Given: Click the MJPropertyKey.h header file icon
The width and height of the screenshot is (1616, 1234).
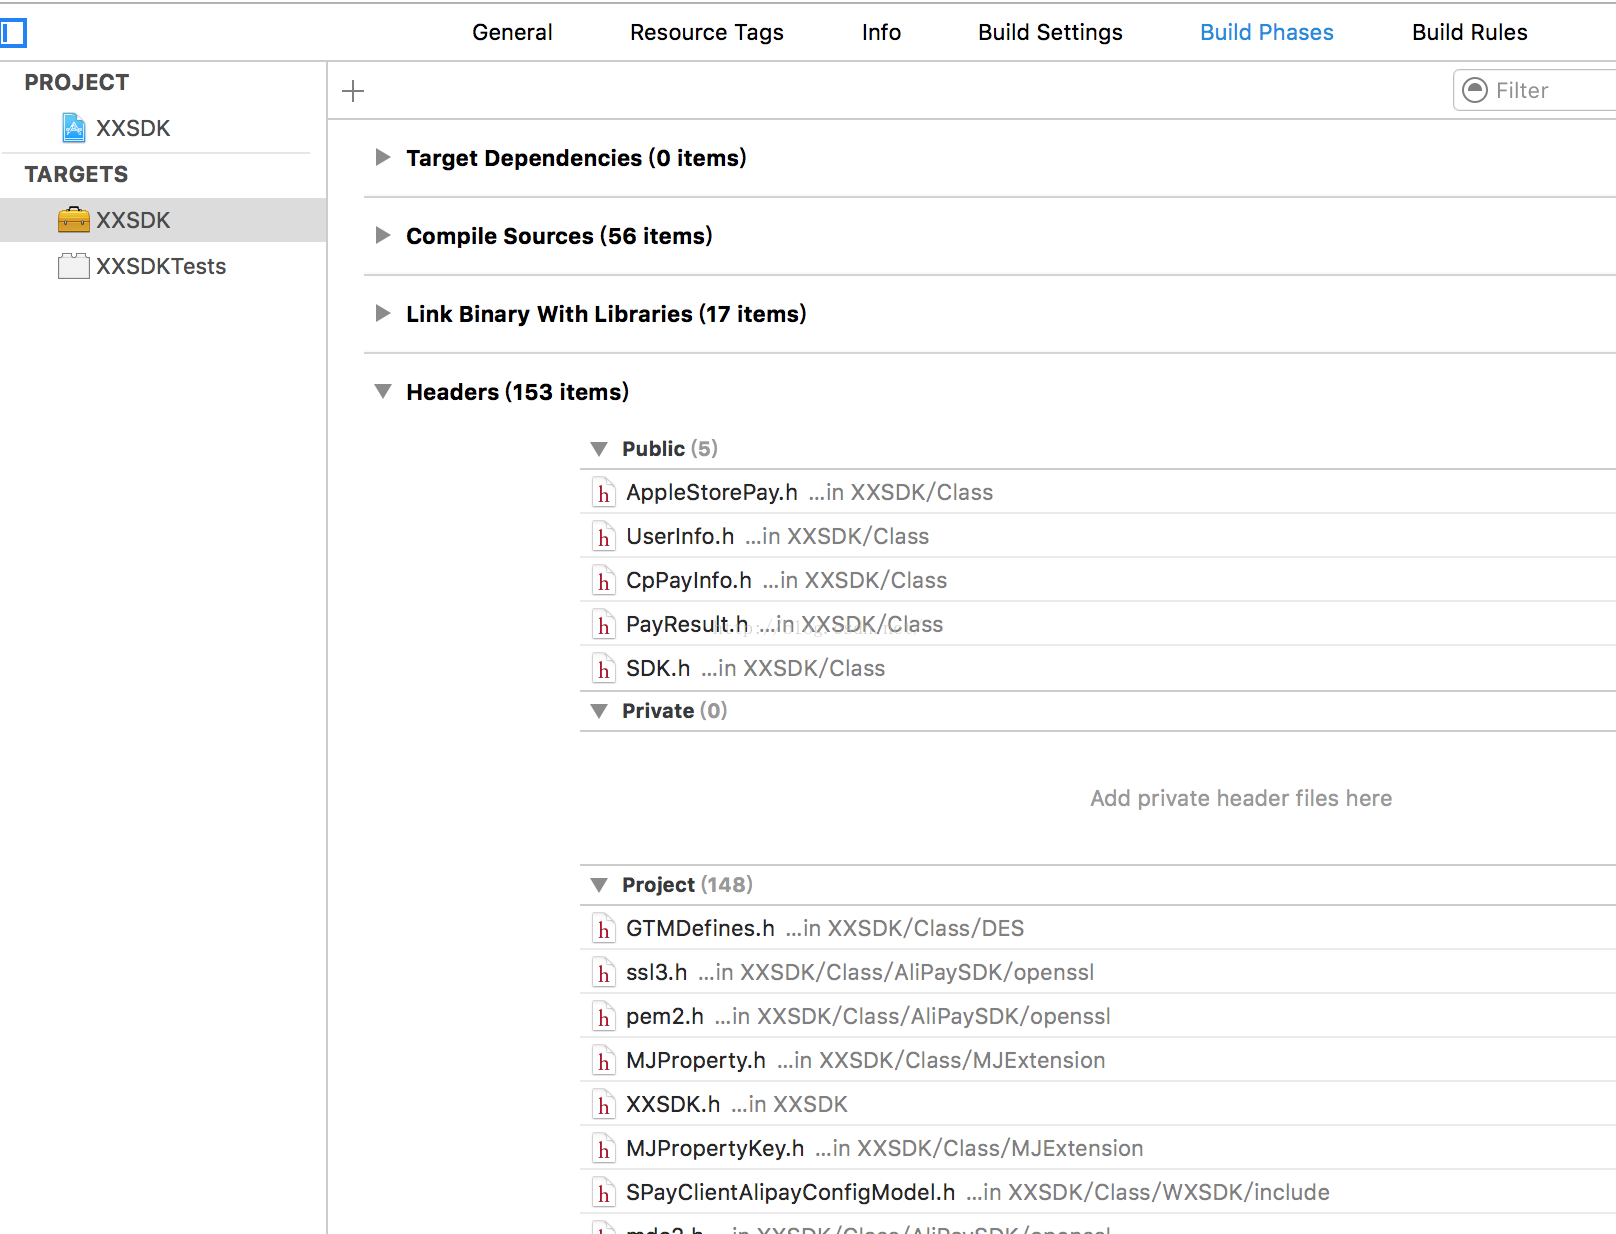Looking at the screenshot, I should (x=603, y=1149).
